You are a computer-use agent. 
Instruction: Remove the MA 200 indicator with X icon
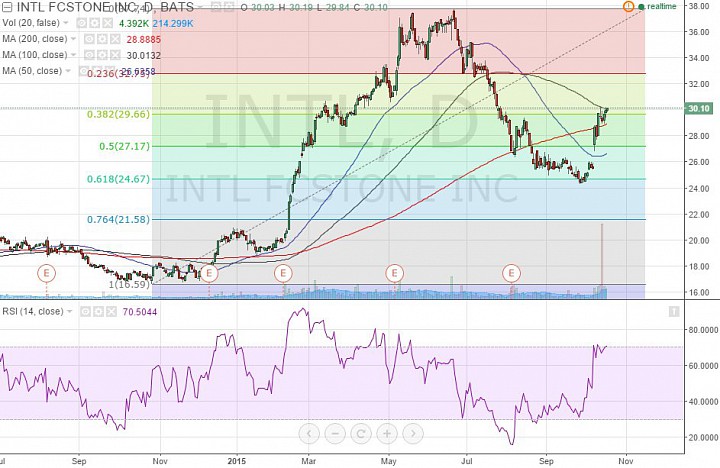[x=115, y=39]
